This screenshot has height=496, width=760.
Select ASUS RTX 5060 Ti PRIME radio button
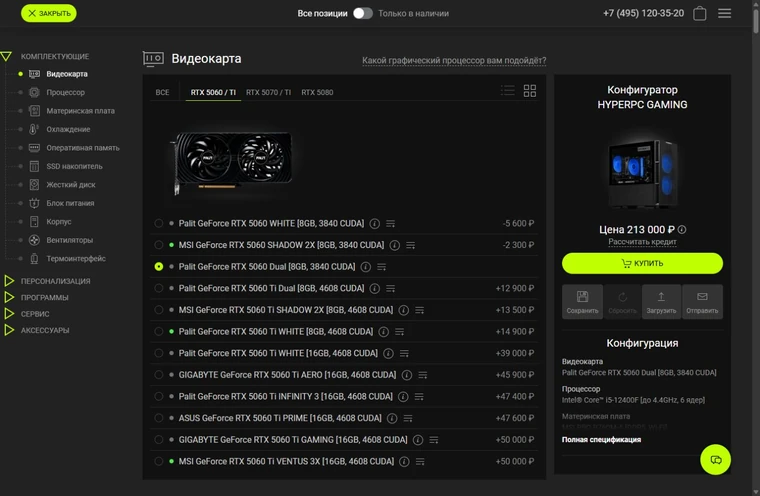coord(158,418)
